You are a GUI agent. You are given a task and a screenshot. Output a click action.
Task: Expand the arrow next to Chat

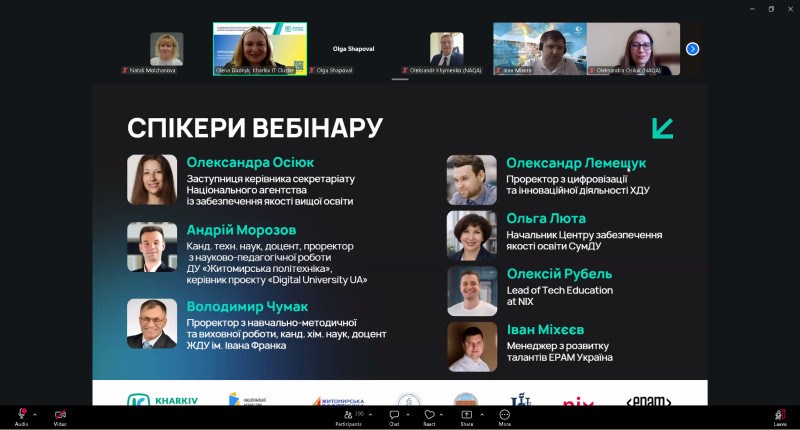408,414
